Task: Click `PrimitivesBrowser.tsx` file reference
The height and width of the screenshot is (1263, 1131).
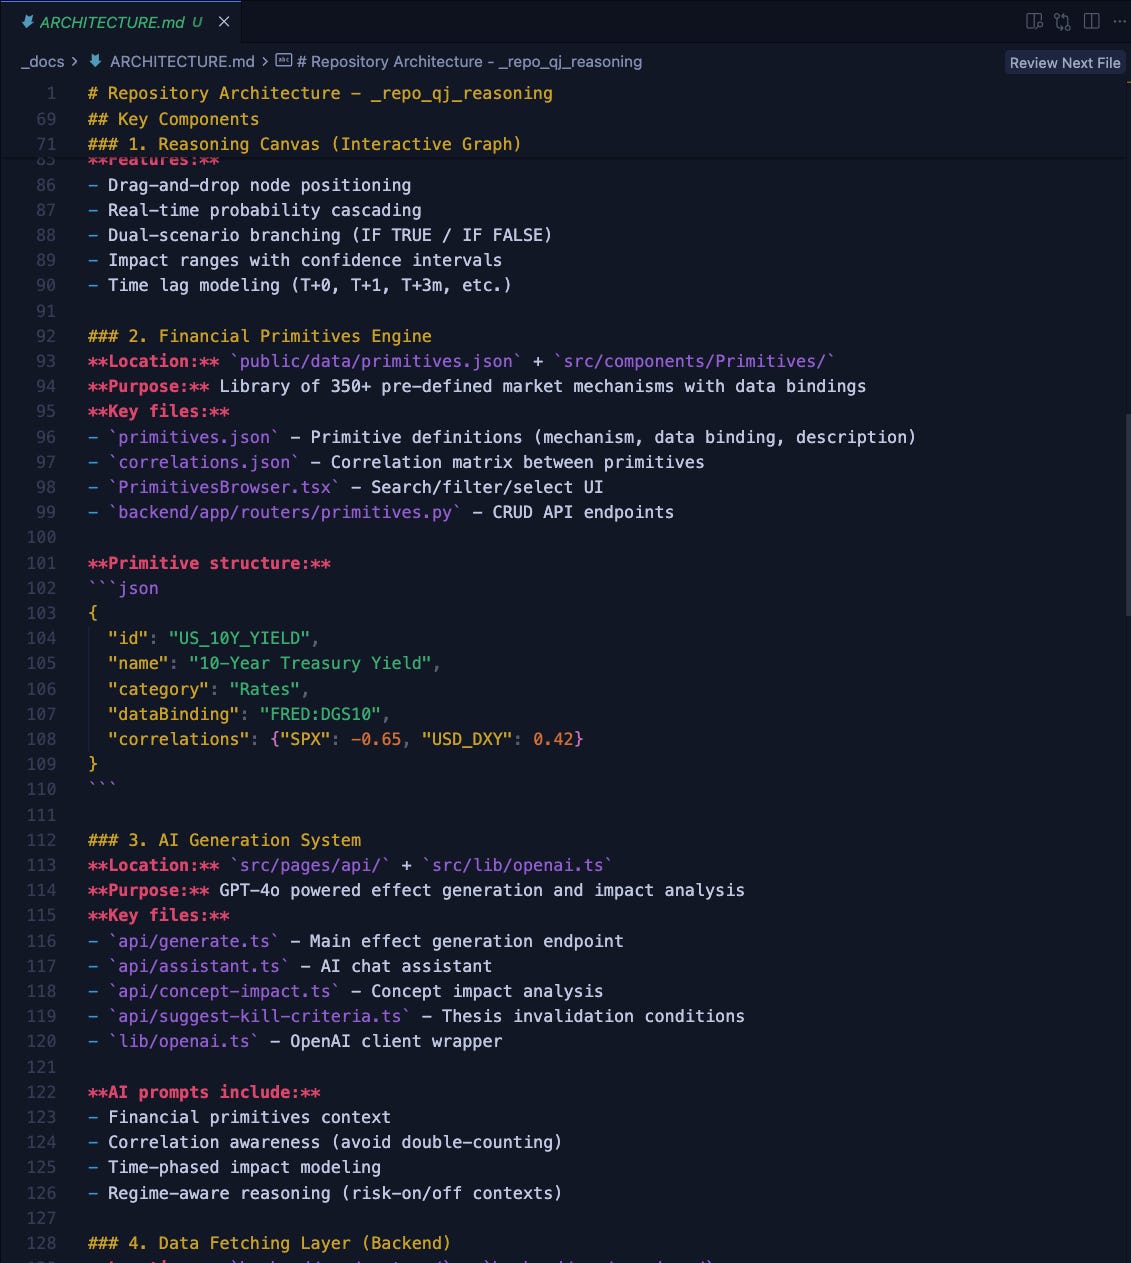Action: [225, 487]
